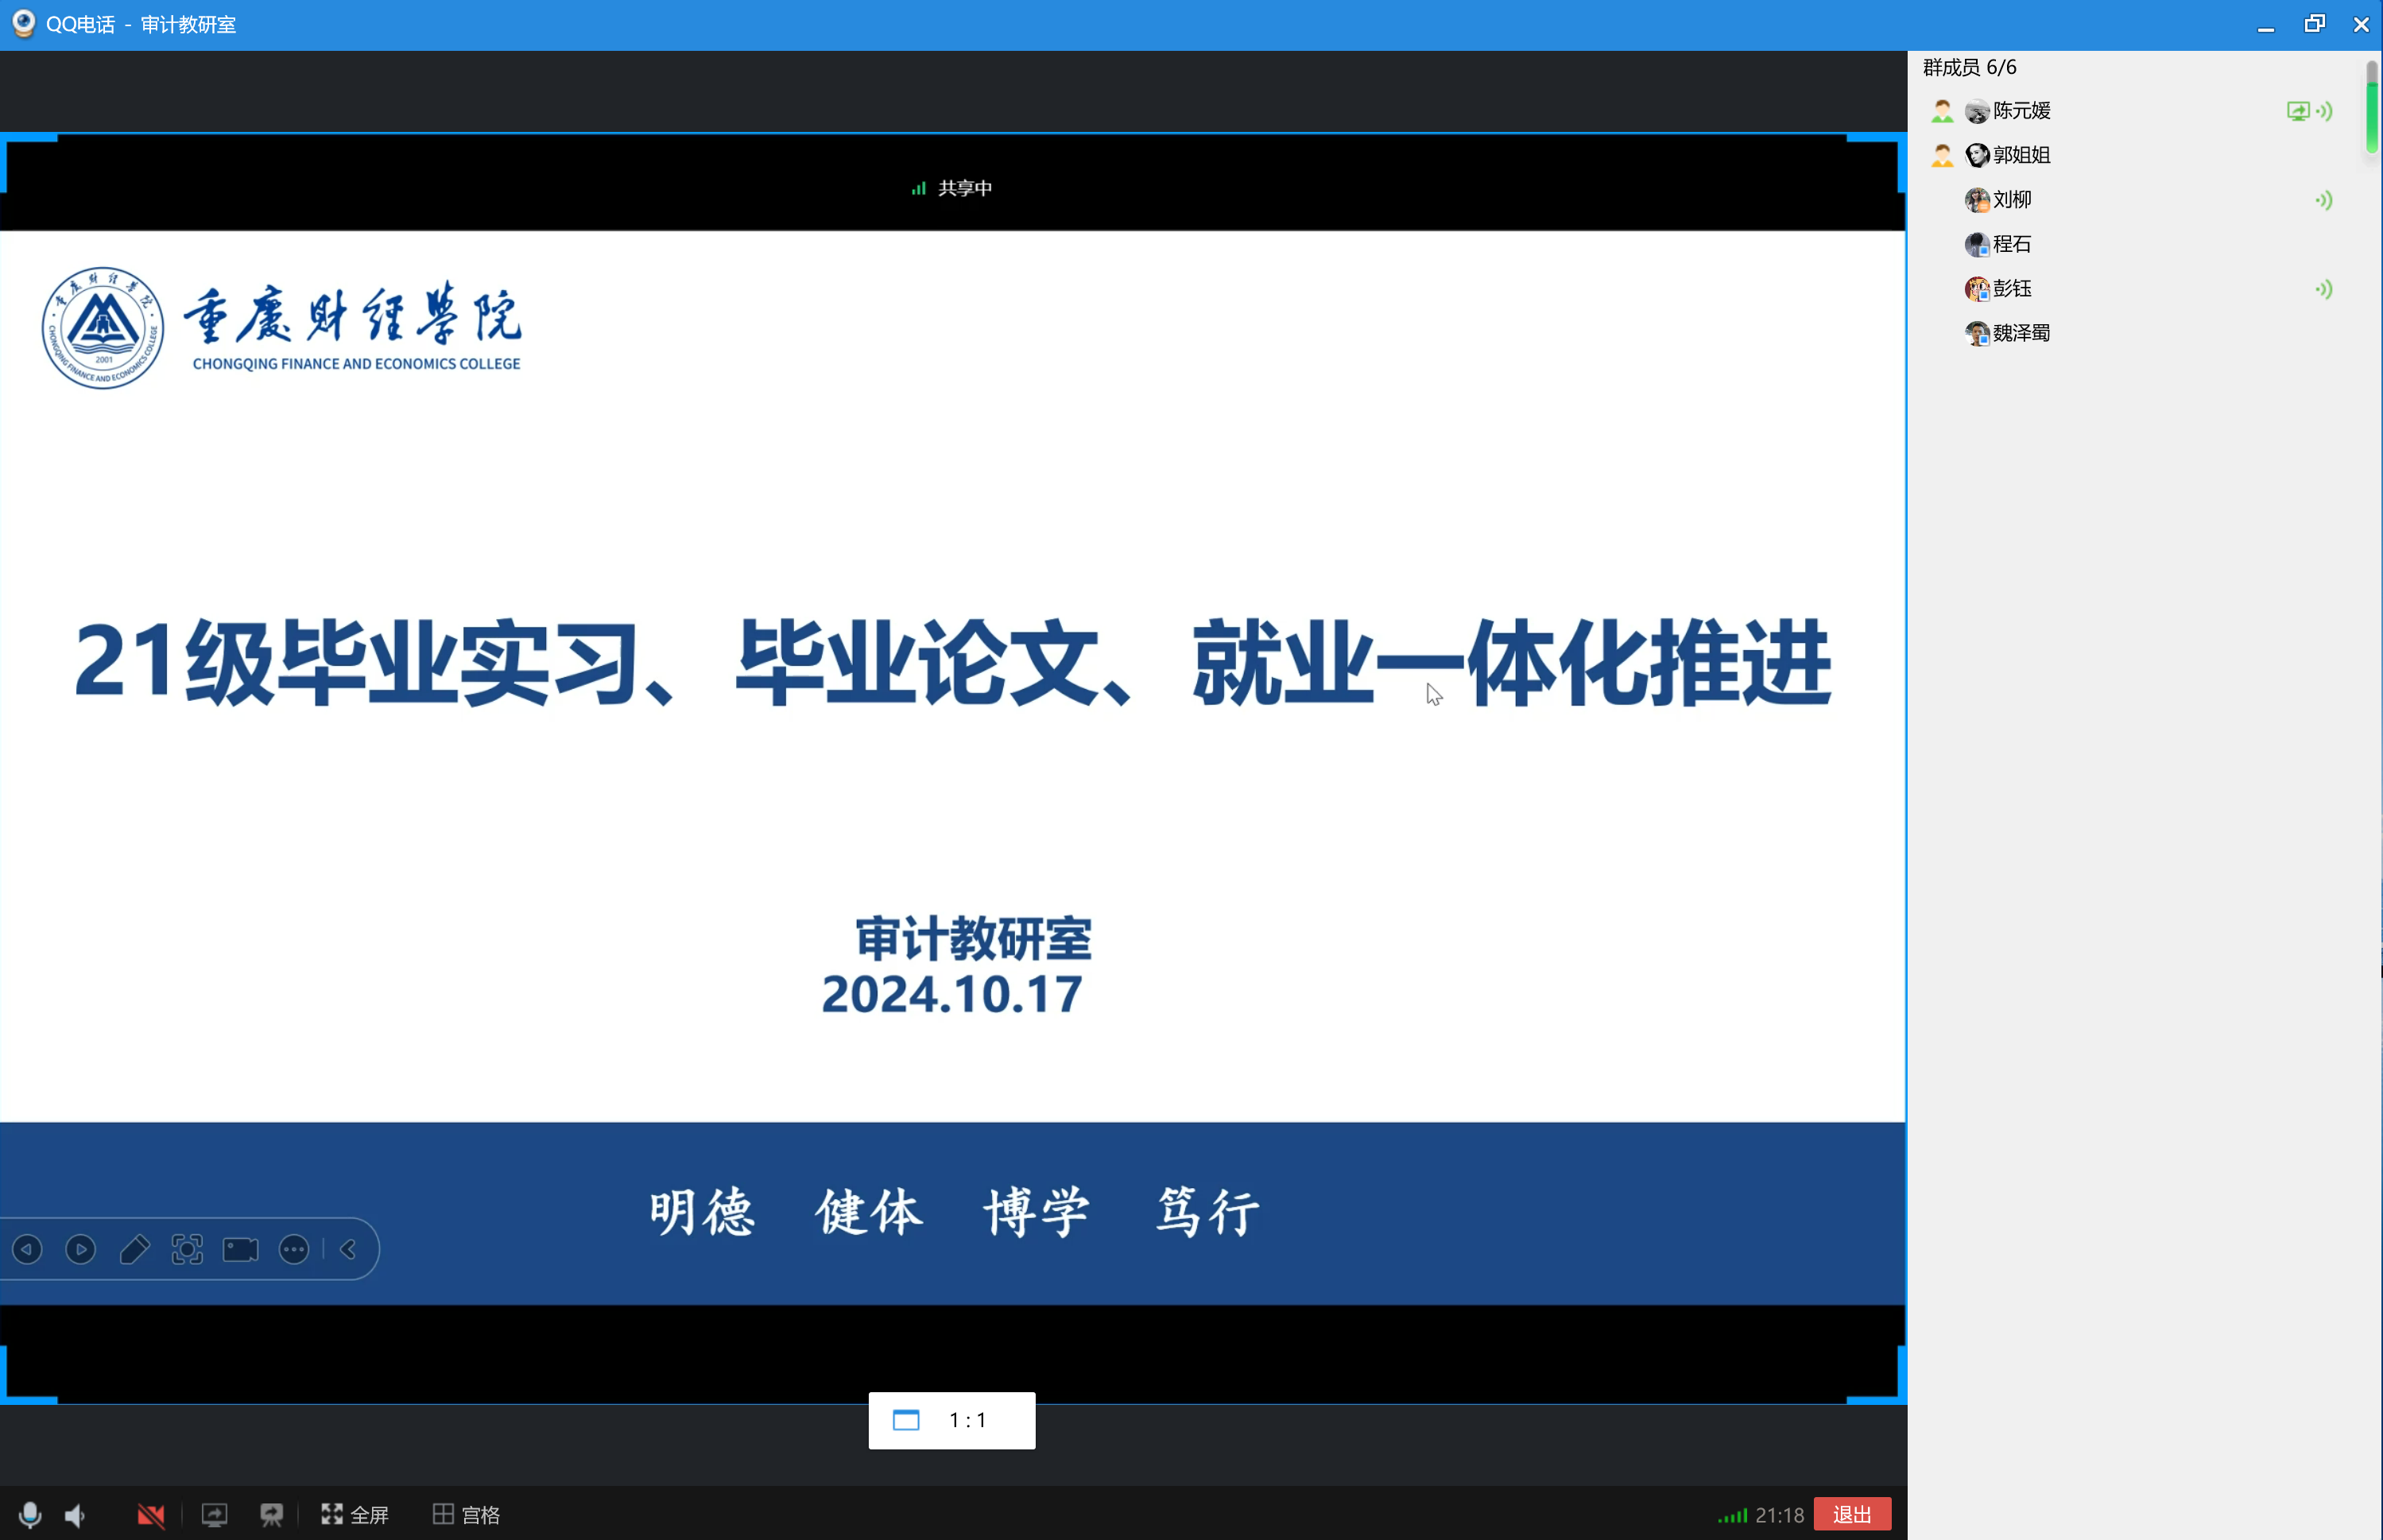Viewport: 2383px width, 1540px height.
Task: Click the camera record icon on slide toolbar
Action: pos(240,1249)
